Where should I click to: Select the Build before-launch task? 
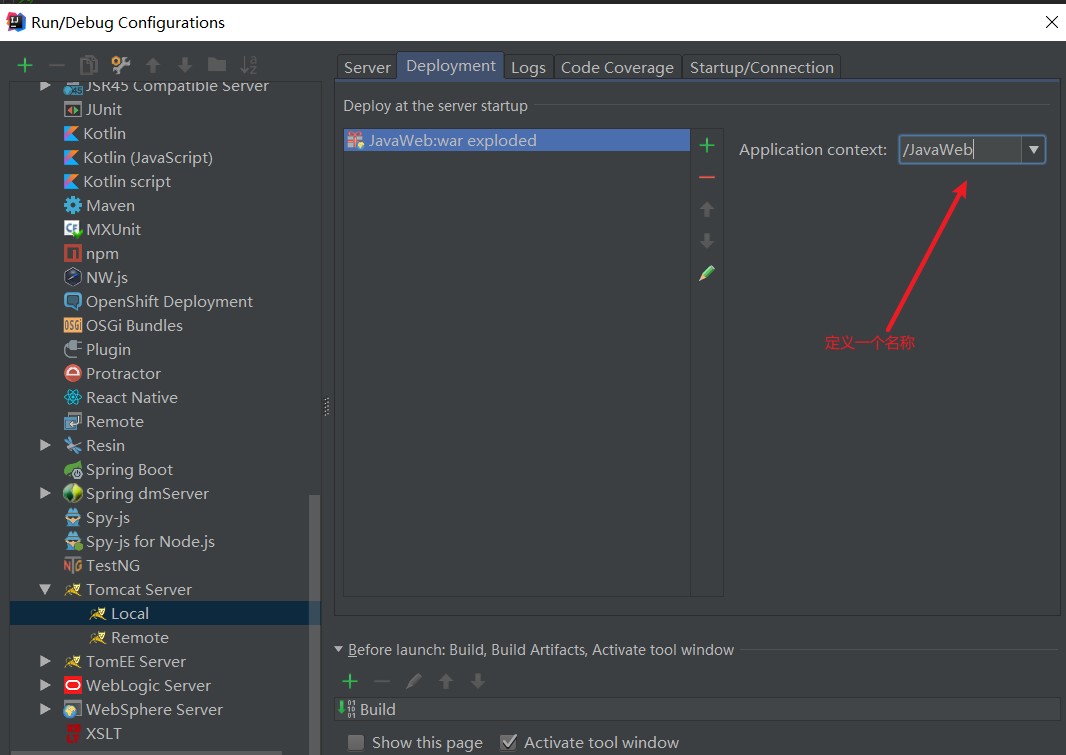click(699, 709)
